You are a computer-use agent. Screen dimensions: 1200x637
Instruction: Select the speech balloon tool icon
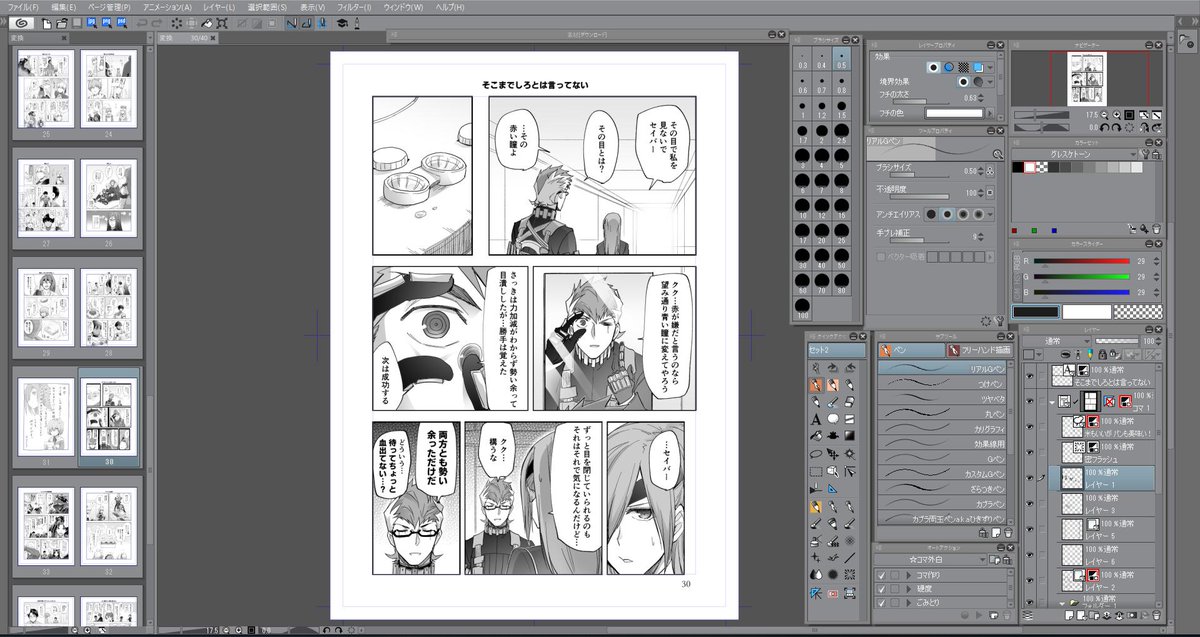pyautogui.click(x=833, y=418)
